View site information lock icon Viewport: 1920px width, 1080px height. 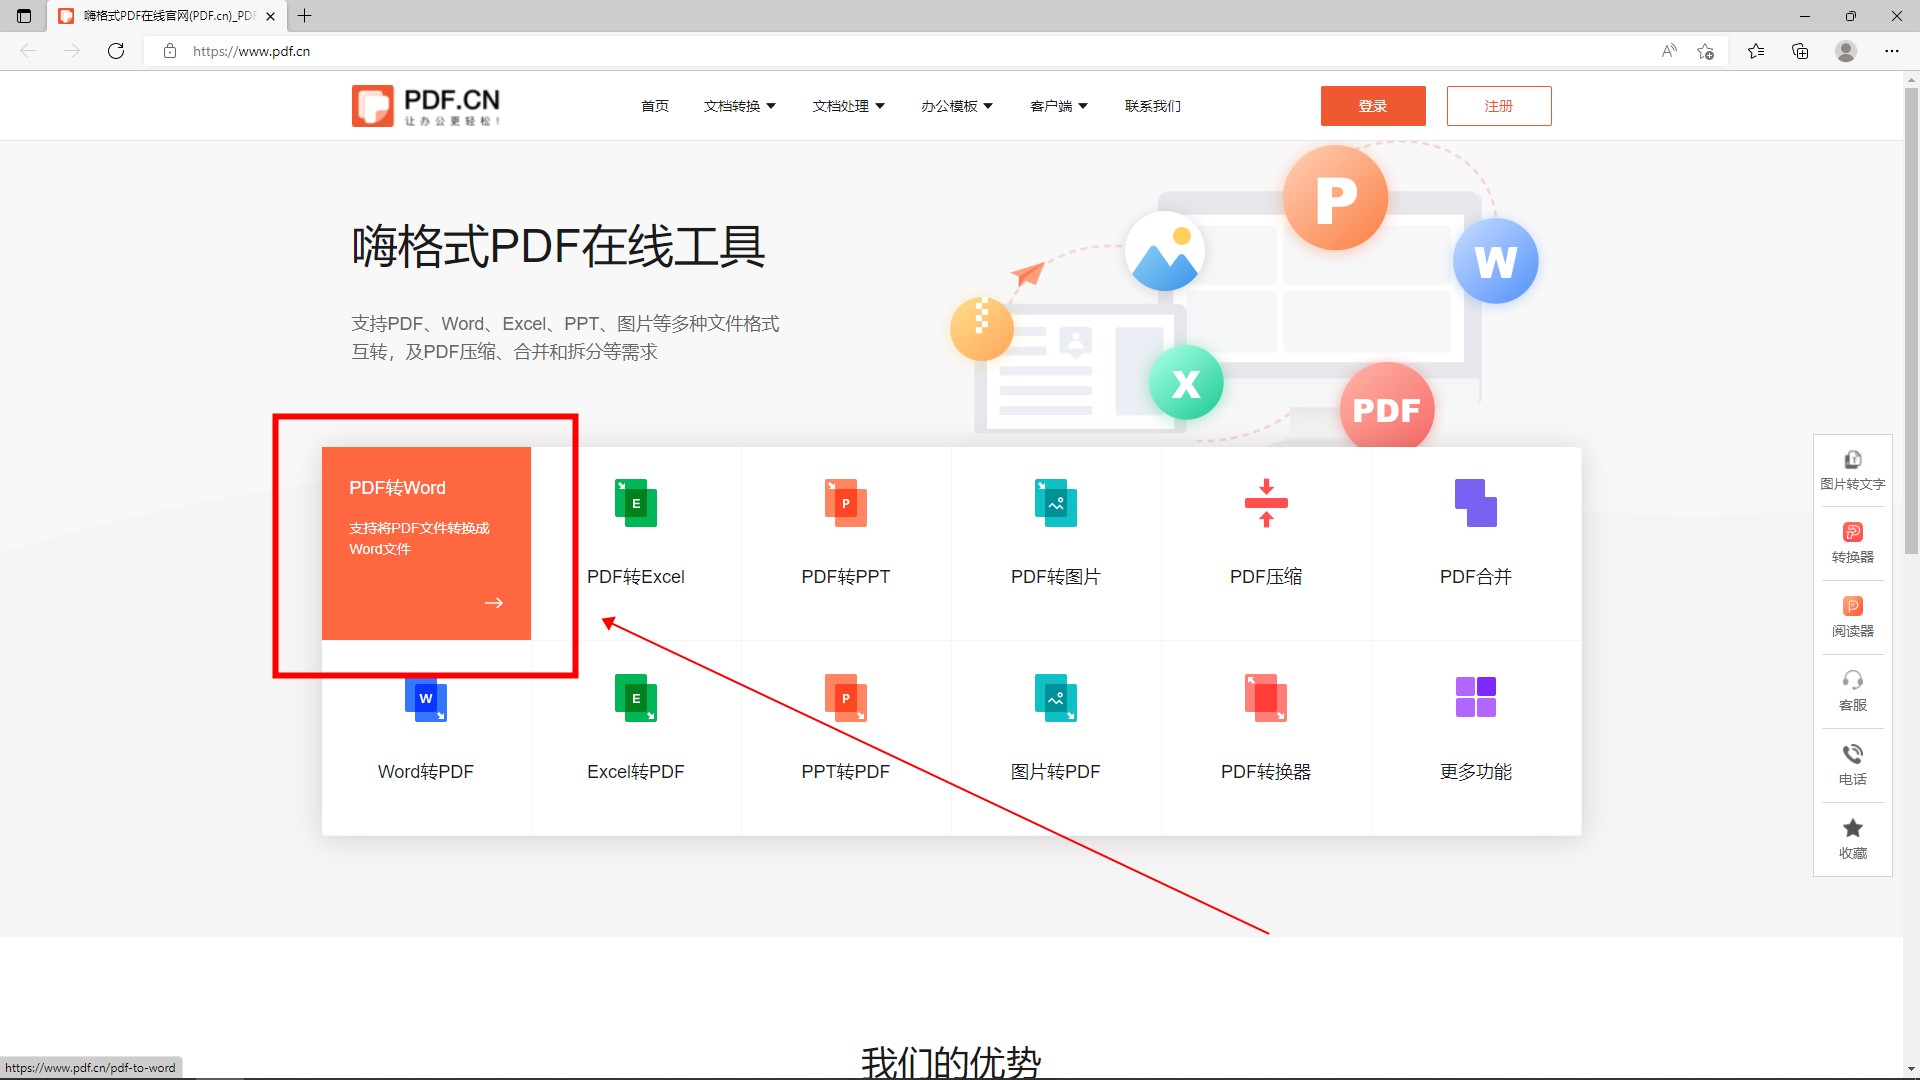pos(170,51)
